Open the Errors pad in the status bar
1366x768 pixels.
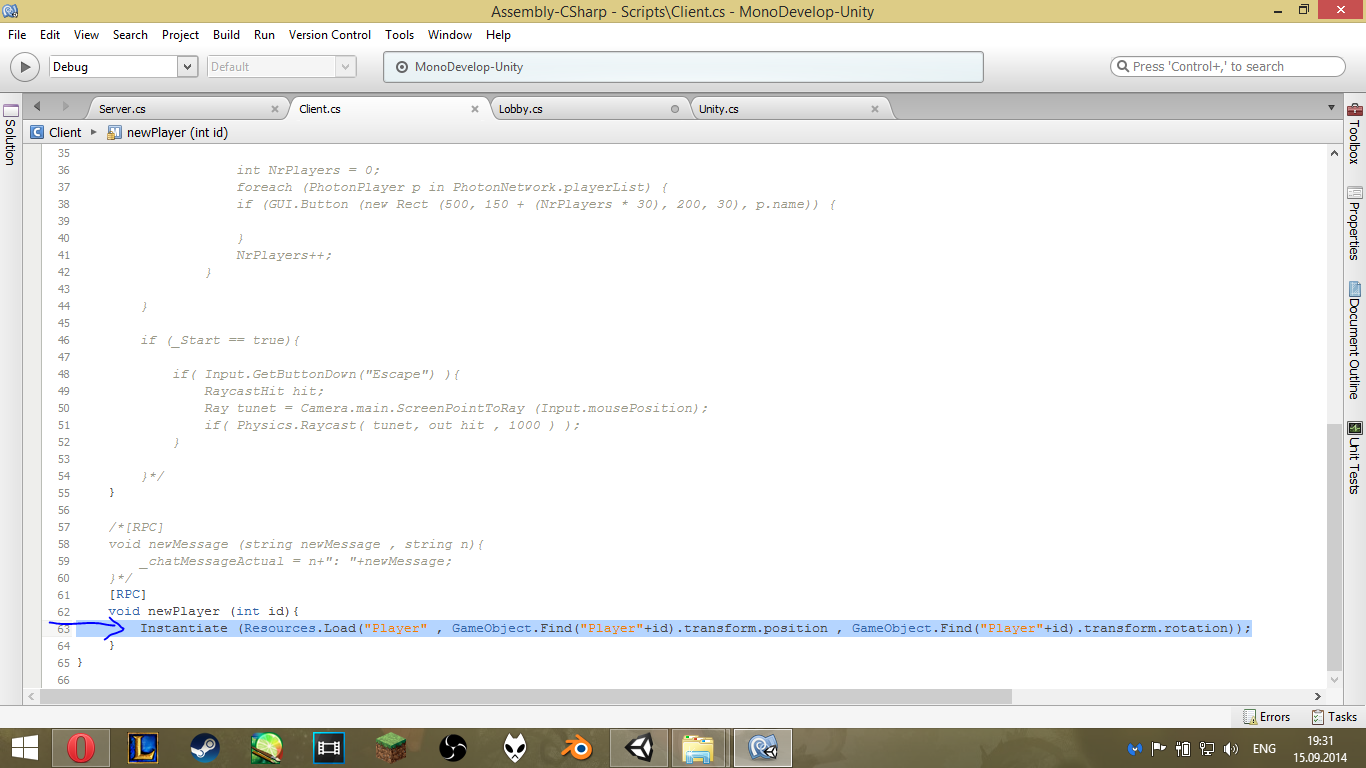pyautogui.click(x=1268, y=717)
